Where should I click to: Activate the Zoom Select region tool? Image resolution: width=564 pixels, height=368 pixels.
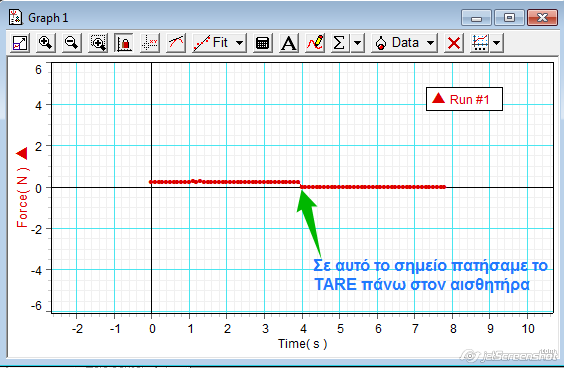98,43
